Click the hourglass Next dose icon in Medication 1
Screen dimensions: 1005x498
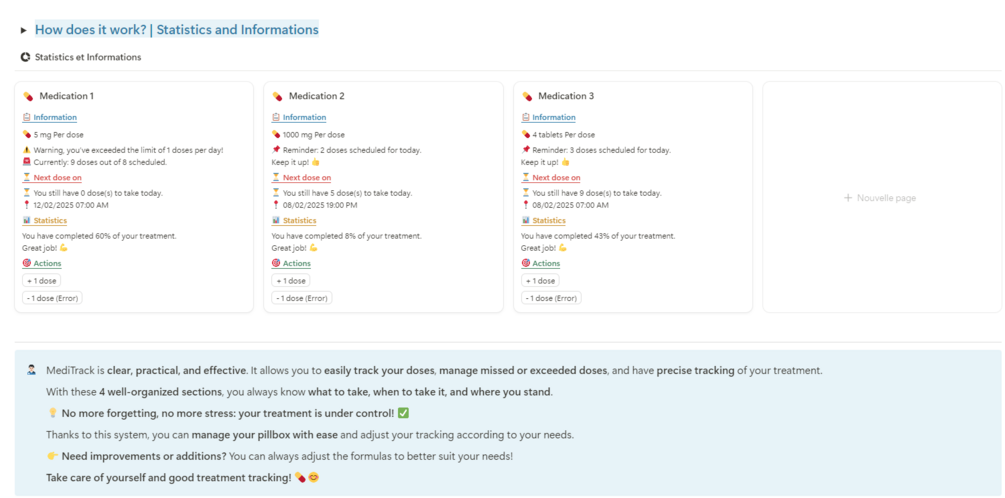click(26, 178)
